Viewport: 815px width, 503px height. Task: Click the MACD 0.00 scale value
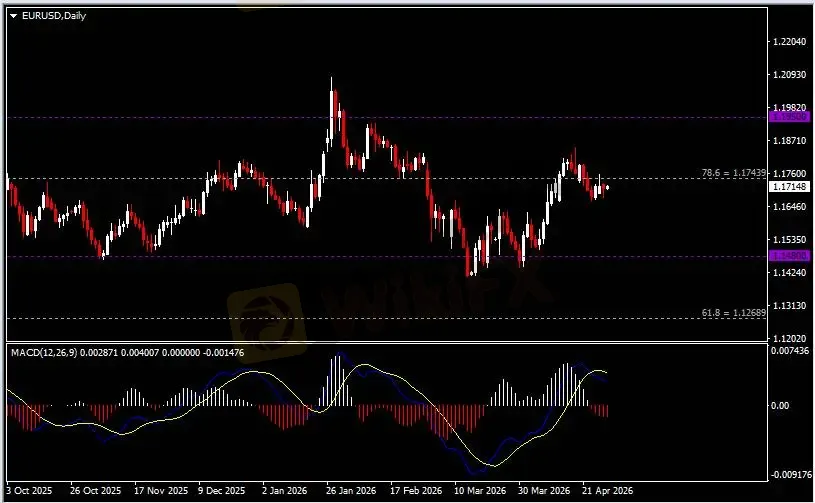pos(781,406)
